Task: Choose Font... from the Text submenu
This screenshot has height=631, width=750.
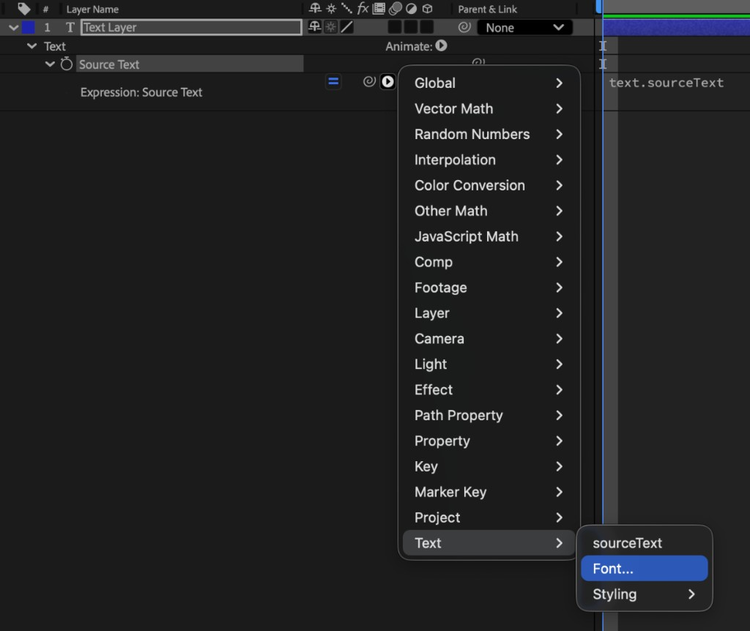Action: [x=644, y=569]
